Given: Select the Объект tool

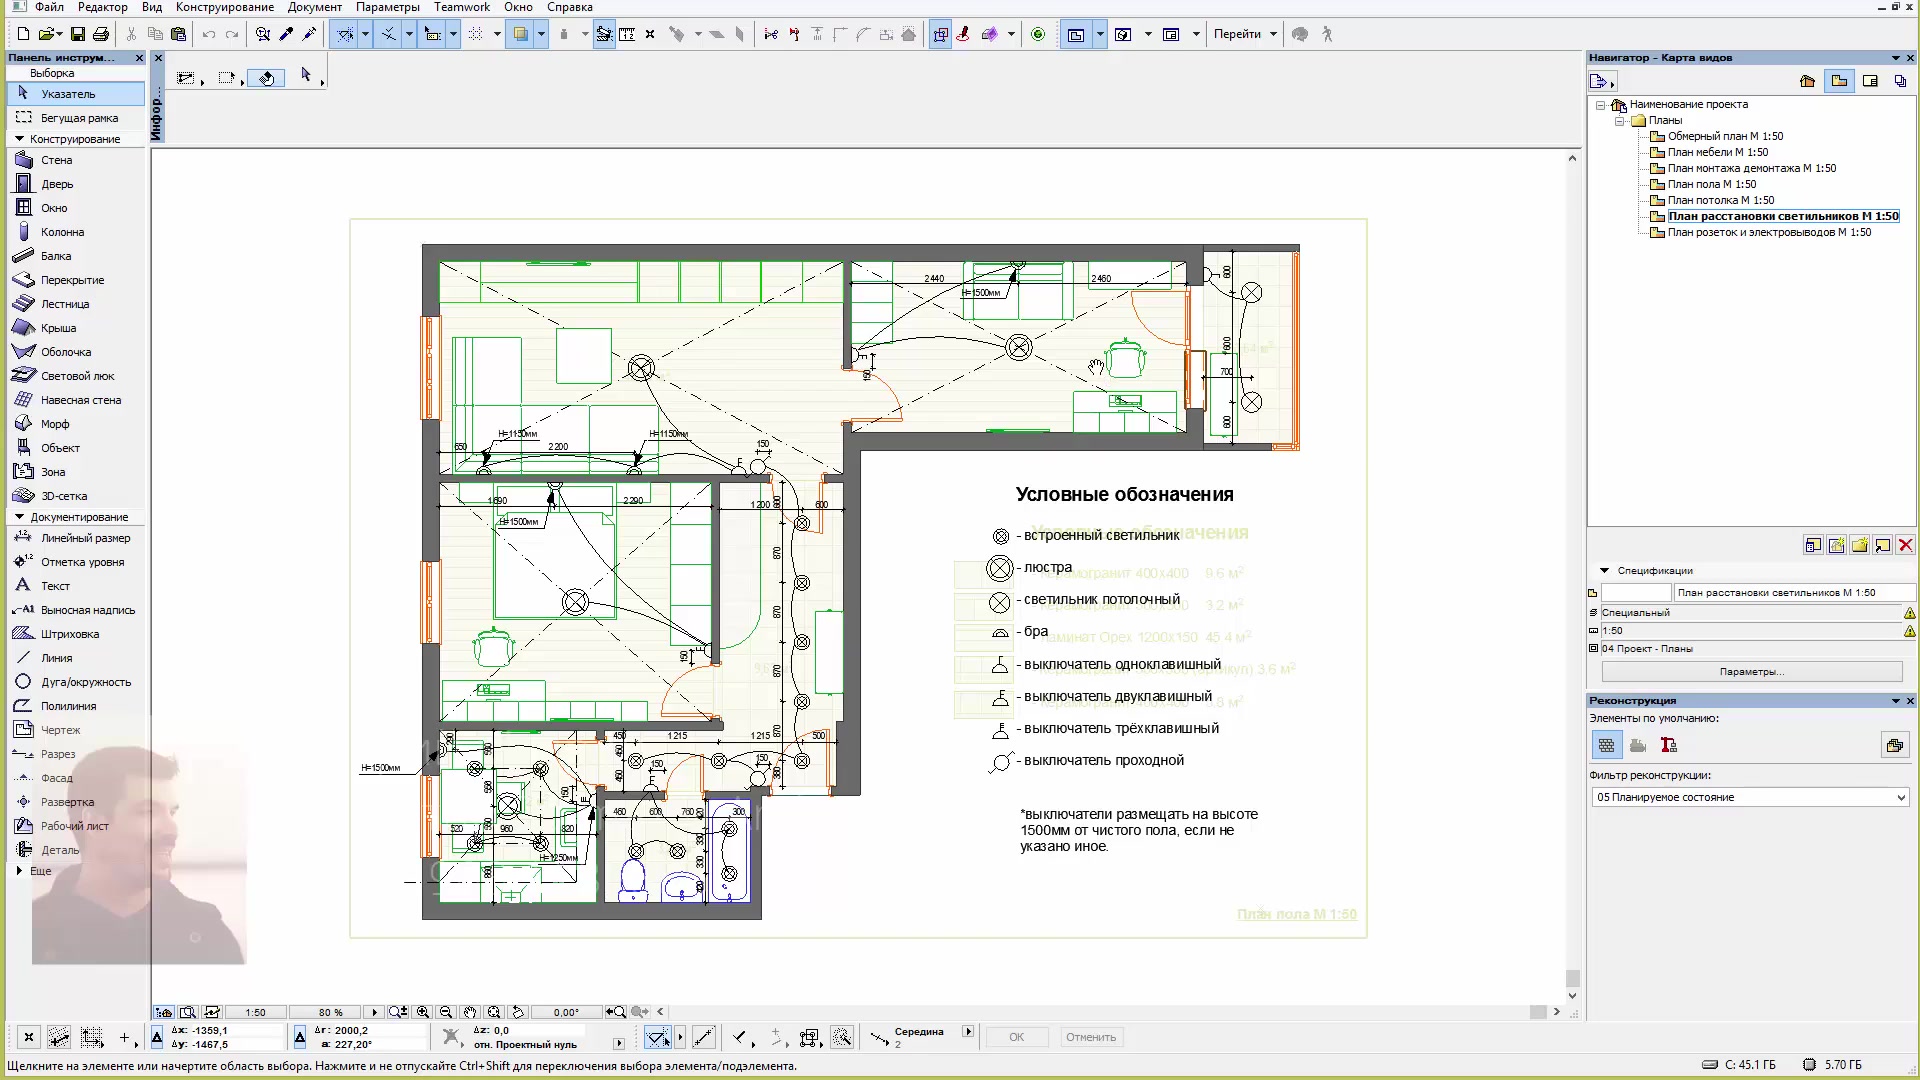Looking at the screenshot, I should click(x=75, y=448).
